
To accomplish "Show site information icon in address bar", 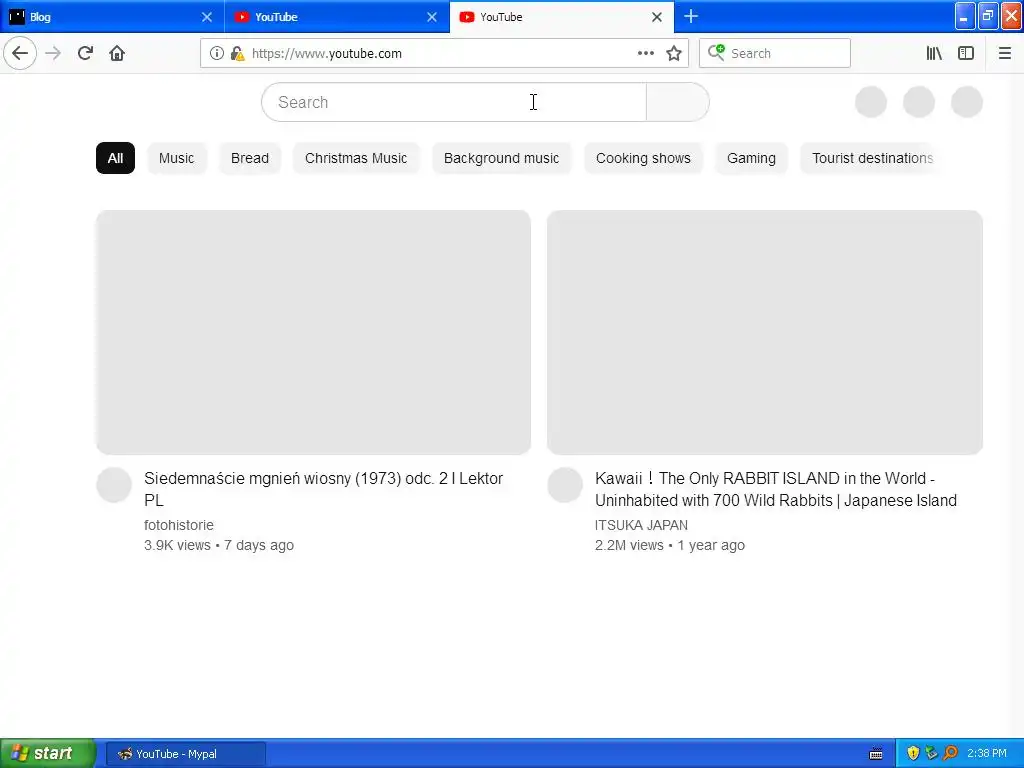I will (217, 53).
